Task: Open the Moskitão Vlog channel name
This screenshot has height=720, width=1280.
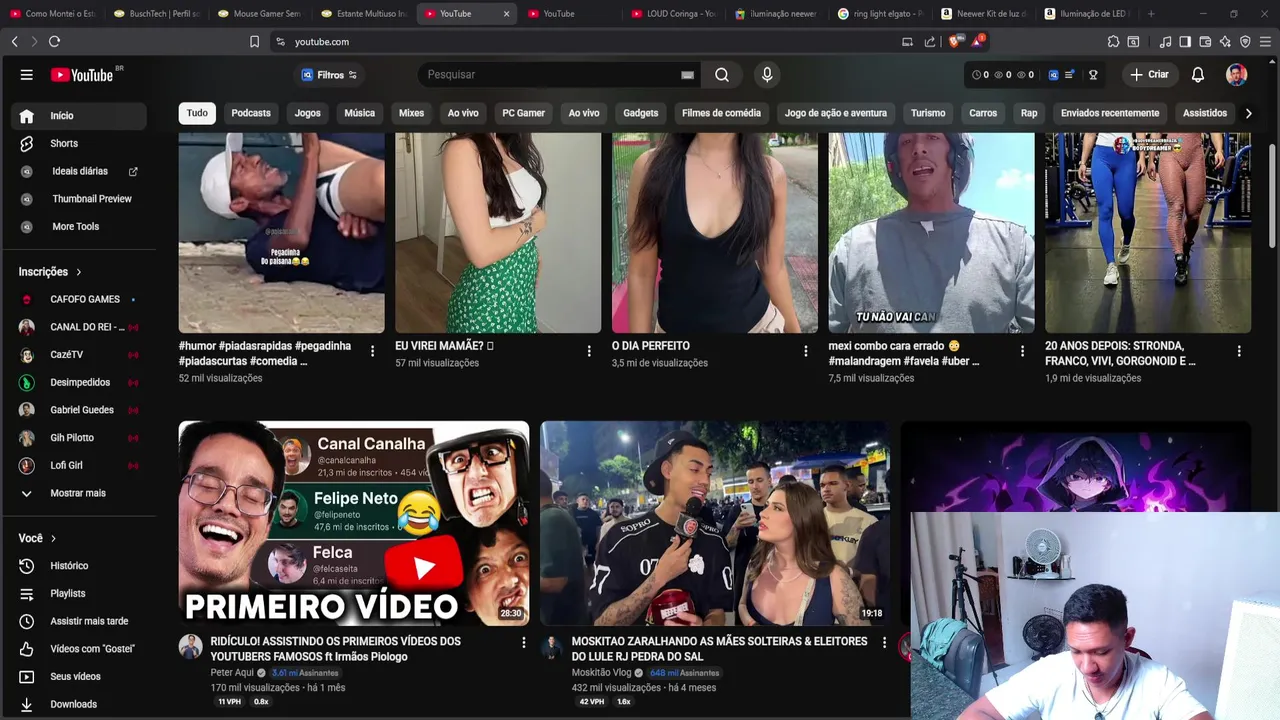Action: point(601,673)
